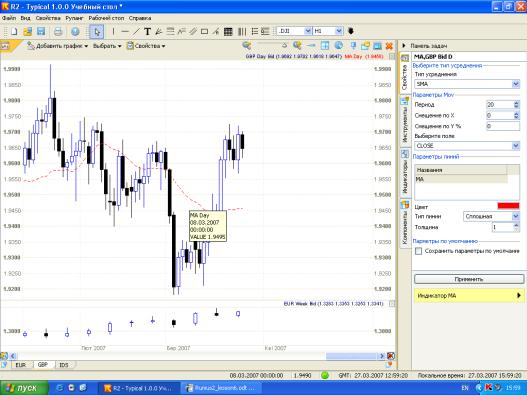
Task: Open the Инструменты side tab
Action: coord(405,120)
